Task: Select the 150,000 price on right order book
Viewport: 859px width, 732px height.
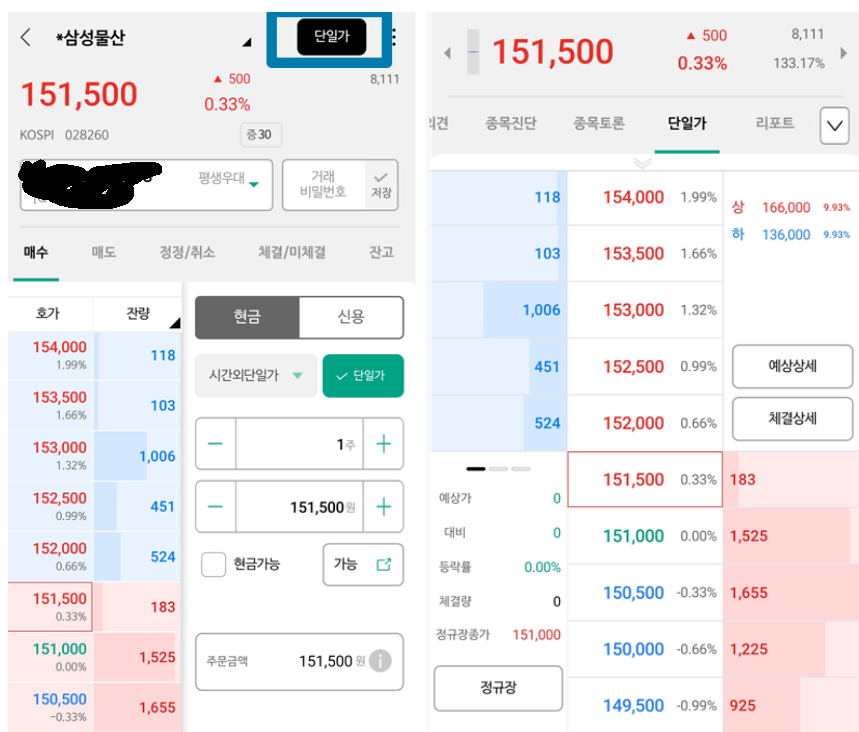Action: coord(645,649)
